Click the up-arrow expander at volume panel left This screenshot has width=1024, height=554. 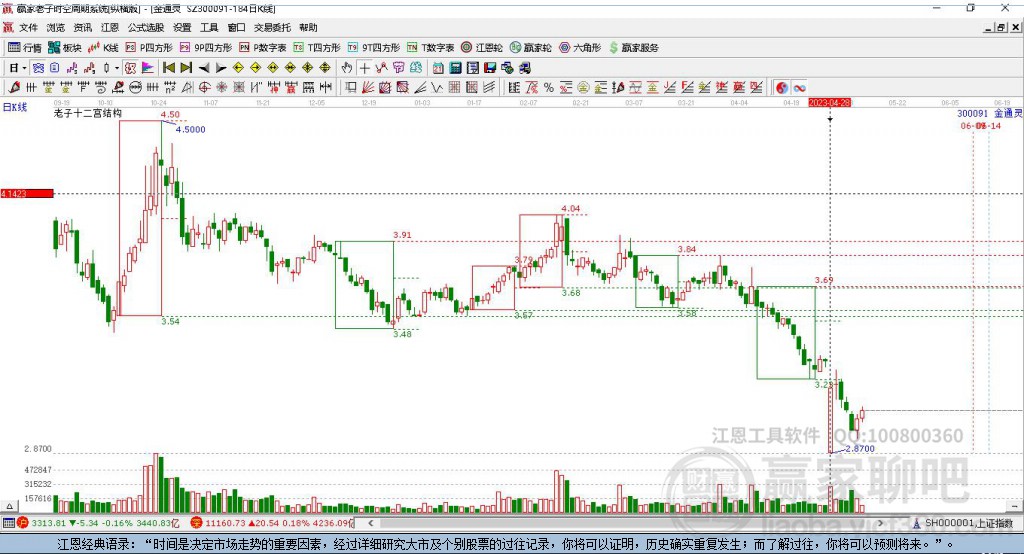tap(9, 506)
